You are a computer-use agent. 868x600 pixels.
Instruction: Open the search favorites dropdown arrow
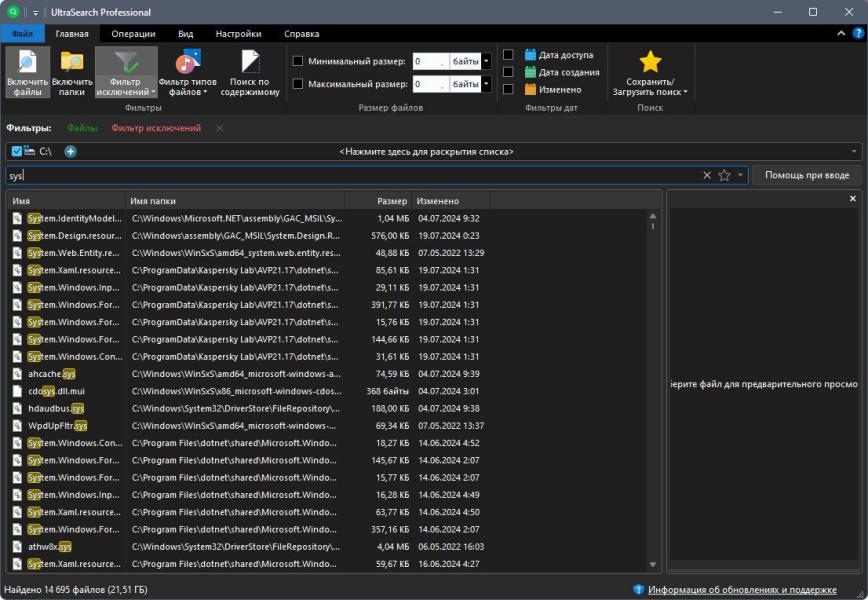coord(740,175)
